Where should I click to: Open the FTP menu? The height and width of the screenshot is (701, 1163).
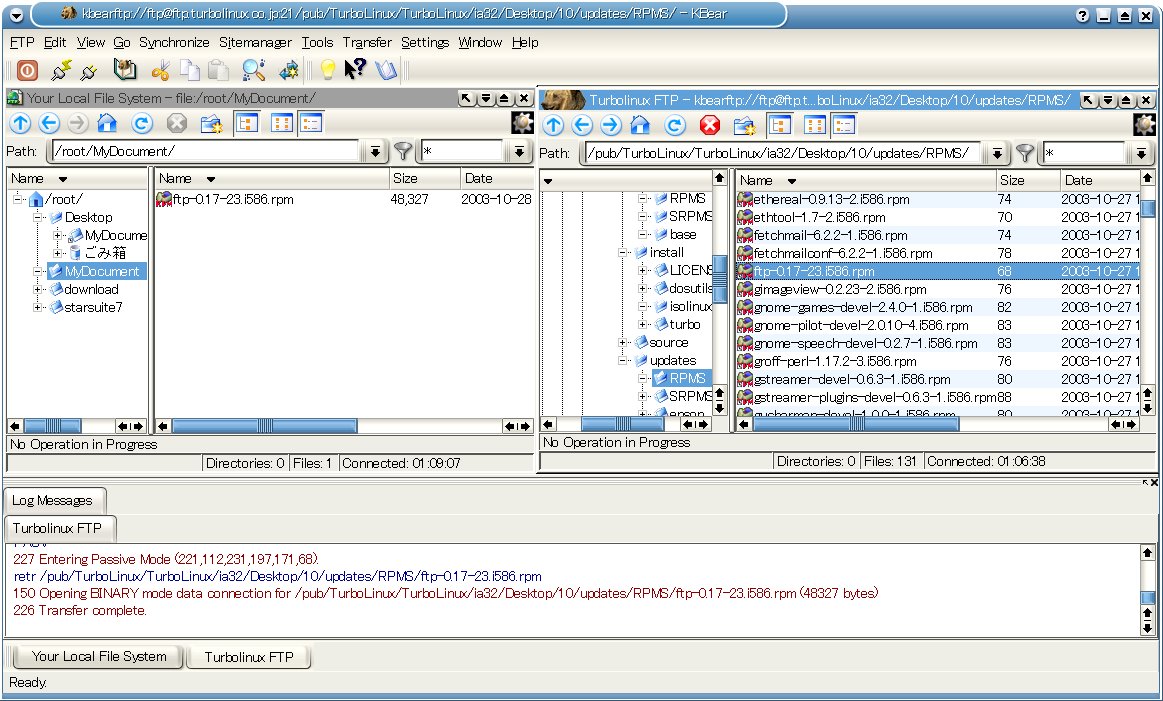[22, 42]
